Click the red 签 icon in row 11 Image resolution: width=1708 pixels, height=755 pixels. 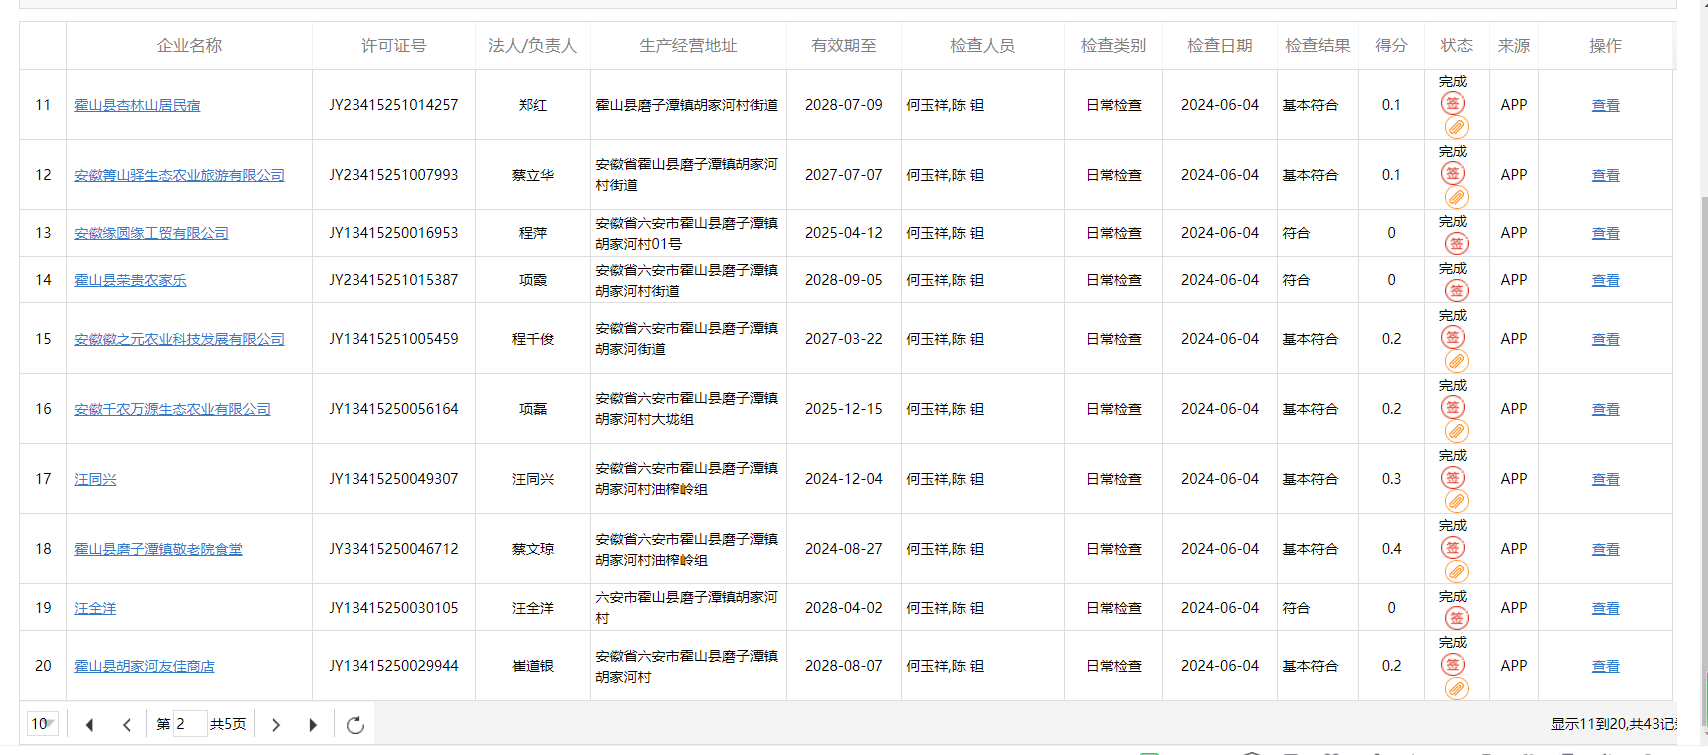tap(1453, 103)
